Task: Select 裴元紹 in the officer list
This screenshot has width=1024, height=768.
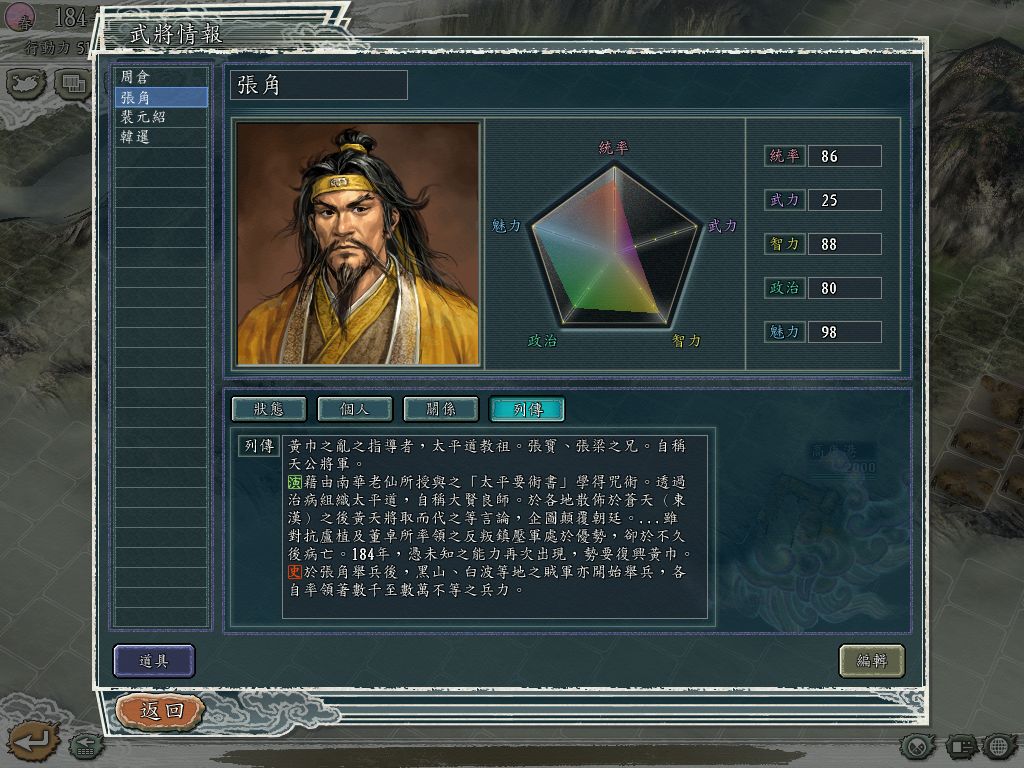Action: click(x=161, y=117)
